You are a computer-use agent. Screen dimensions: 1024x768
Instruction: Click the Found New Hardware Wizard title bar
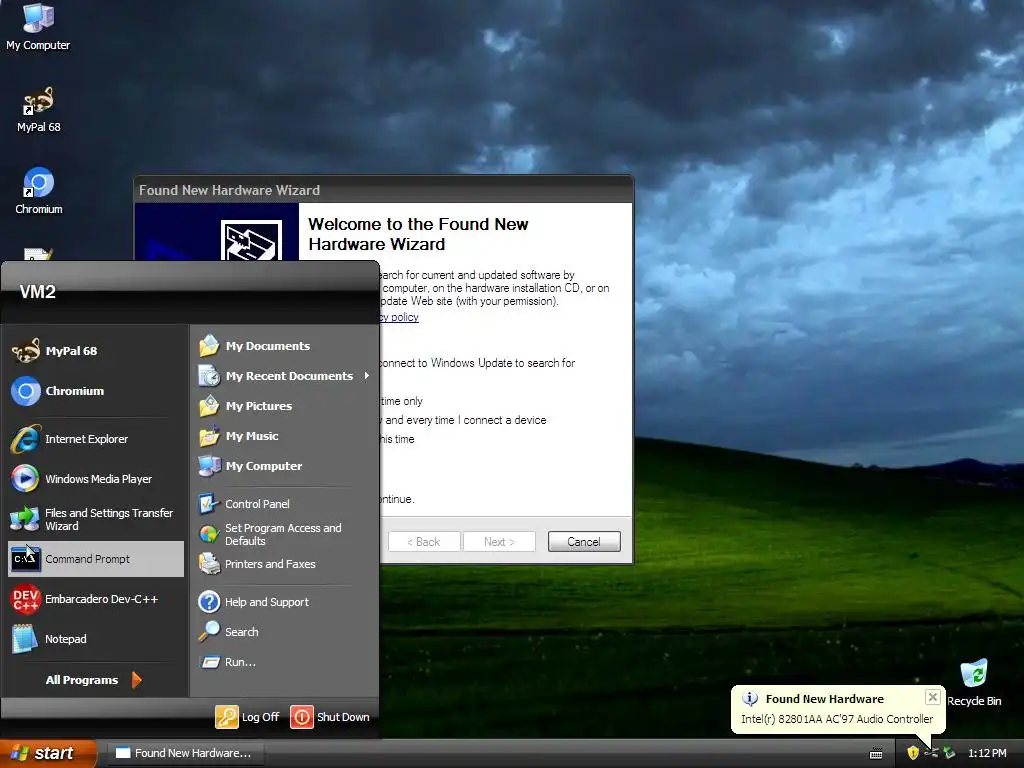[383, 190]
